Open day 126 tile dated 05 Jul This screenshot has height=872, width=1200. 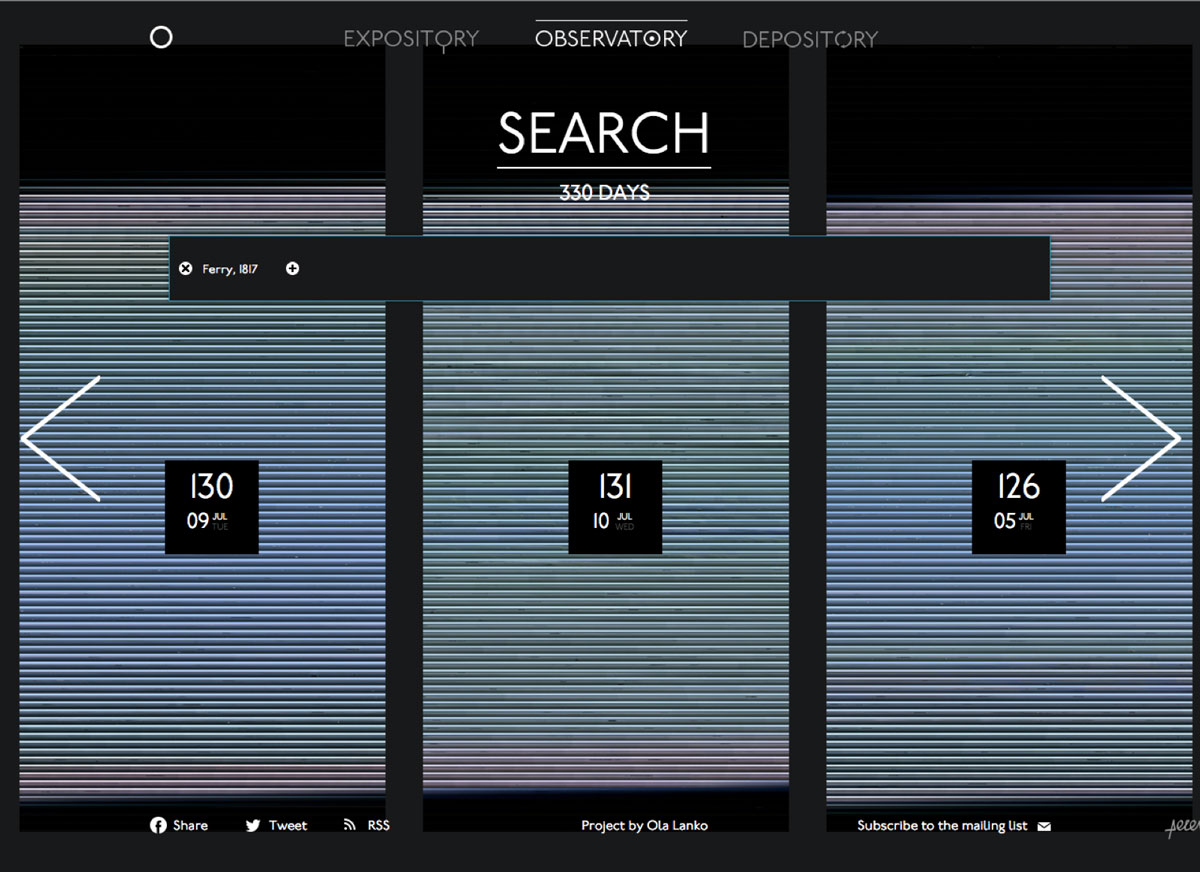click(1018, 506)
